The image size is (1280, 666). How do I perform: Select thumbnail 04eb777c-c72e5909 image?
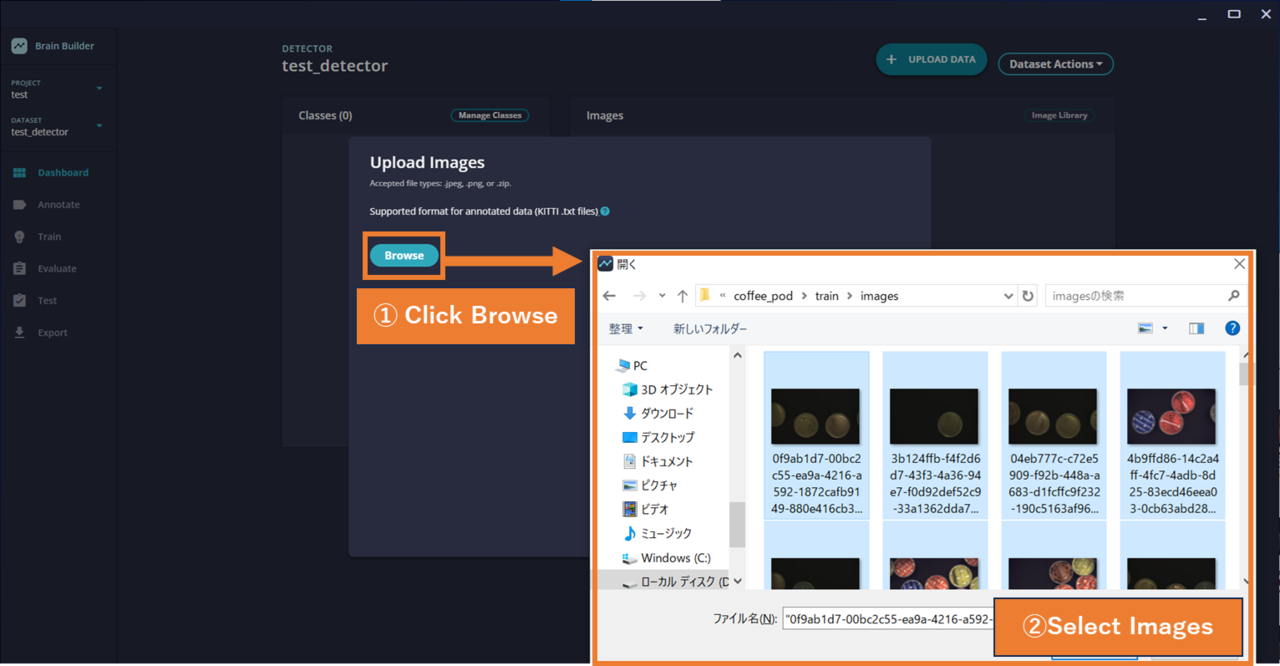pos(1054,435)
